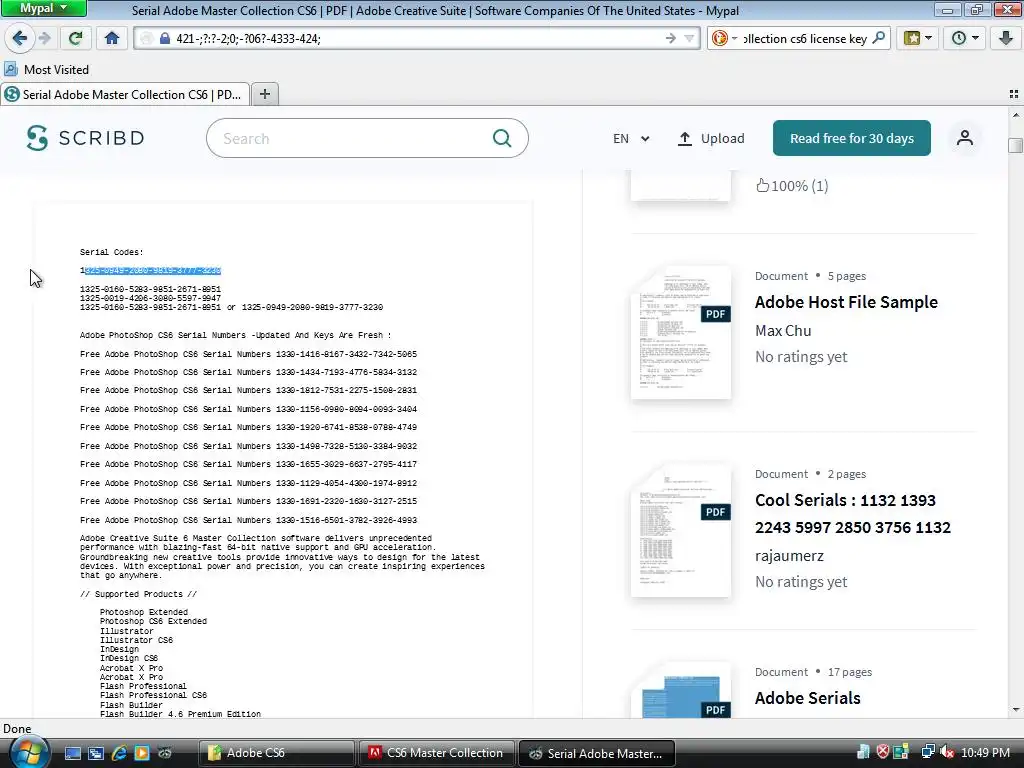Launch Internet Explorer from quick launch
The height and width of the screenshot is (768, 1024).
tap(119, 753)
